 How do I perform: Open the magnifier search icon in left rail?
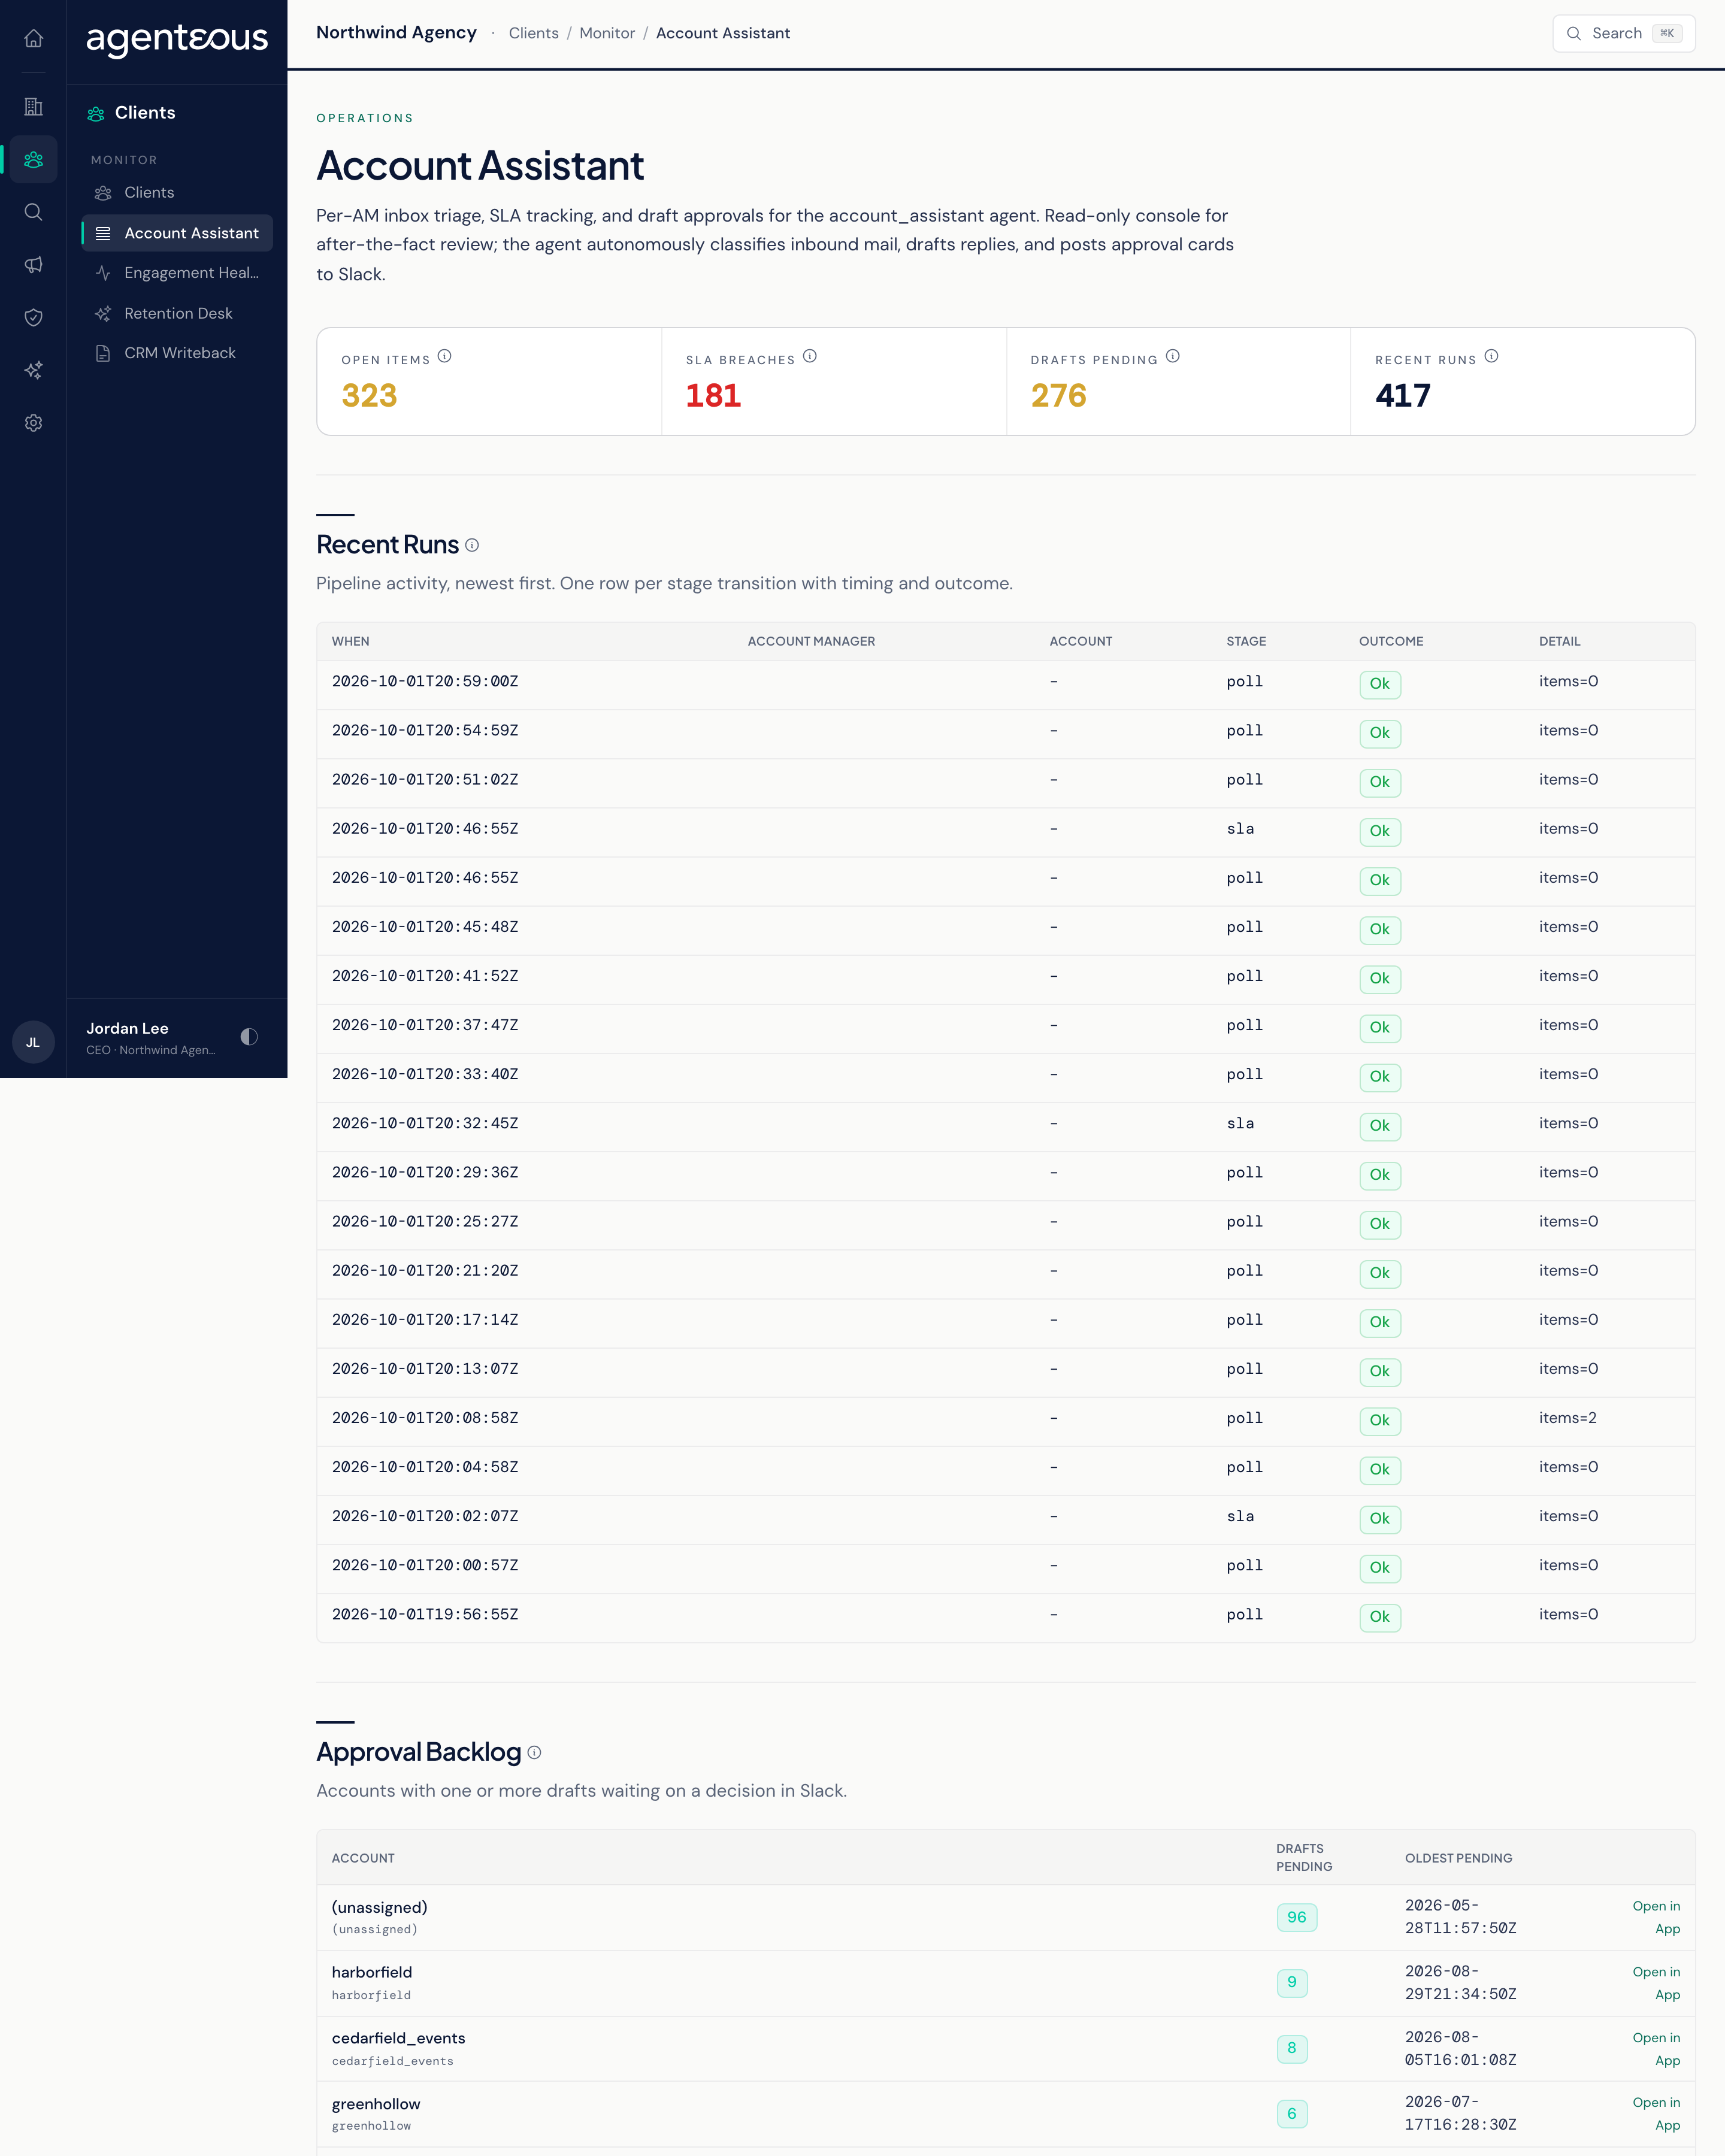click(x=33, y=212)
